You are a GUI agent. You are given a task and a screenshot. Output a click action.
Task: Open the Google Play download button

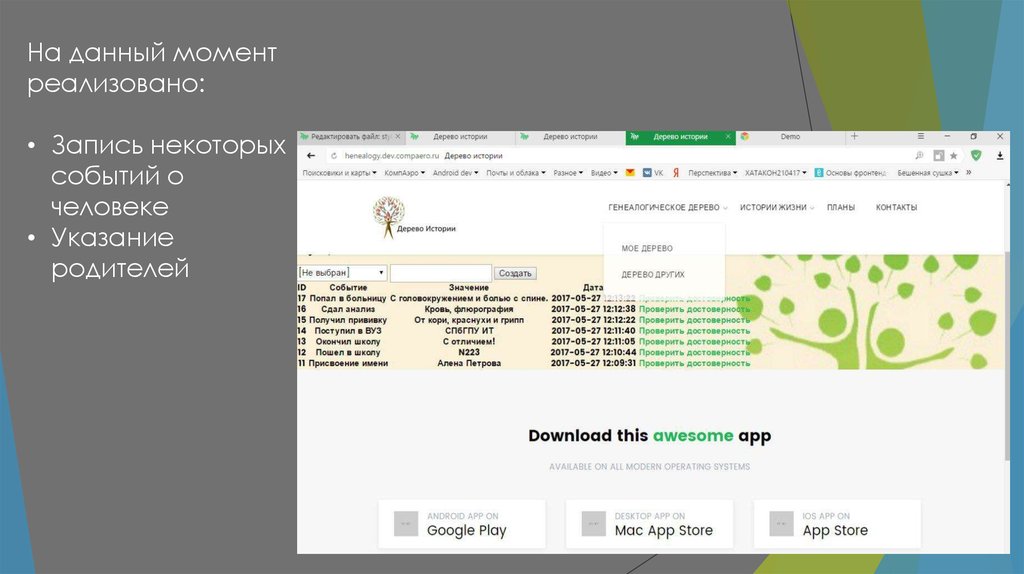tap(462, 524)
